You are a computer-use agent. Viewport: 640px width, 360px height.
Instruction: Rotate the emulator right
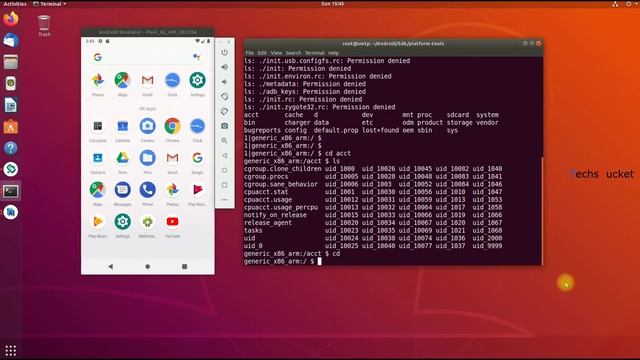click(224, 111)
